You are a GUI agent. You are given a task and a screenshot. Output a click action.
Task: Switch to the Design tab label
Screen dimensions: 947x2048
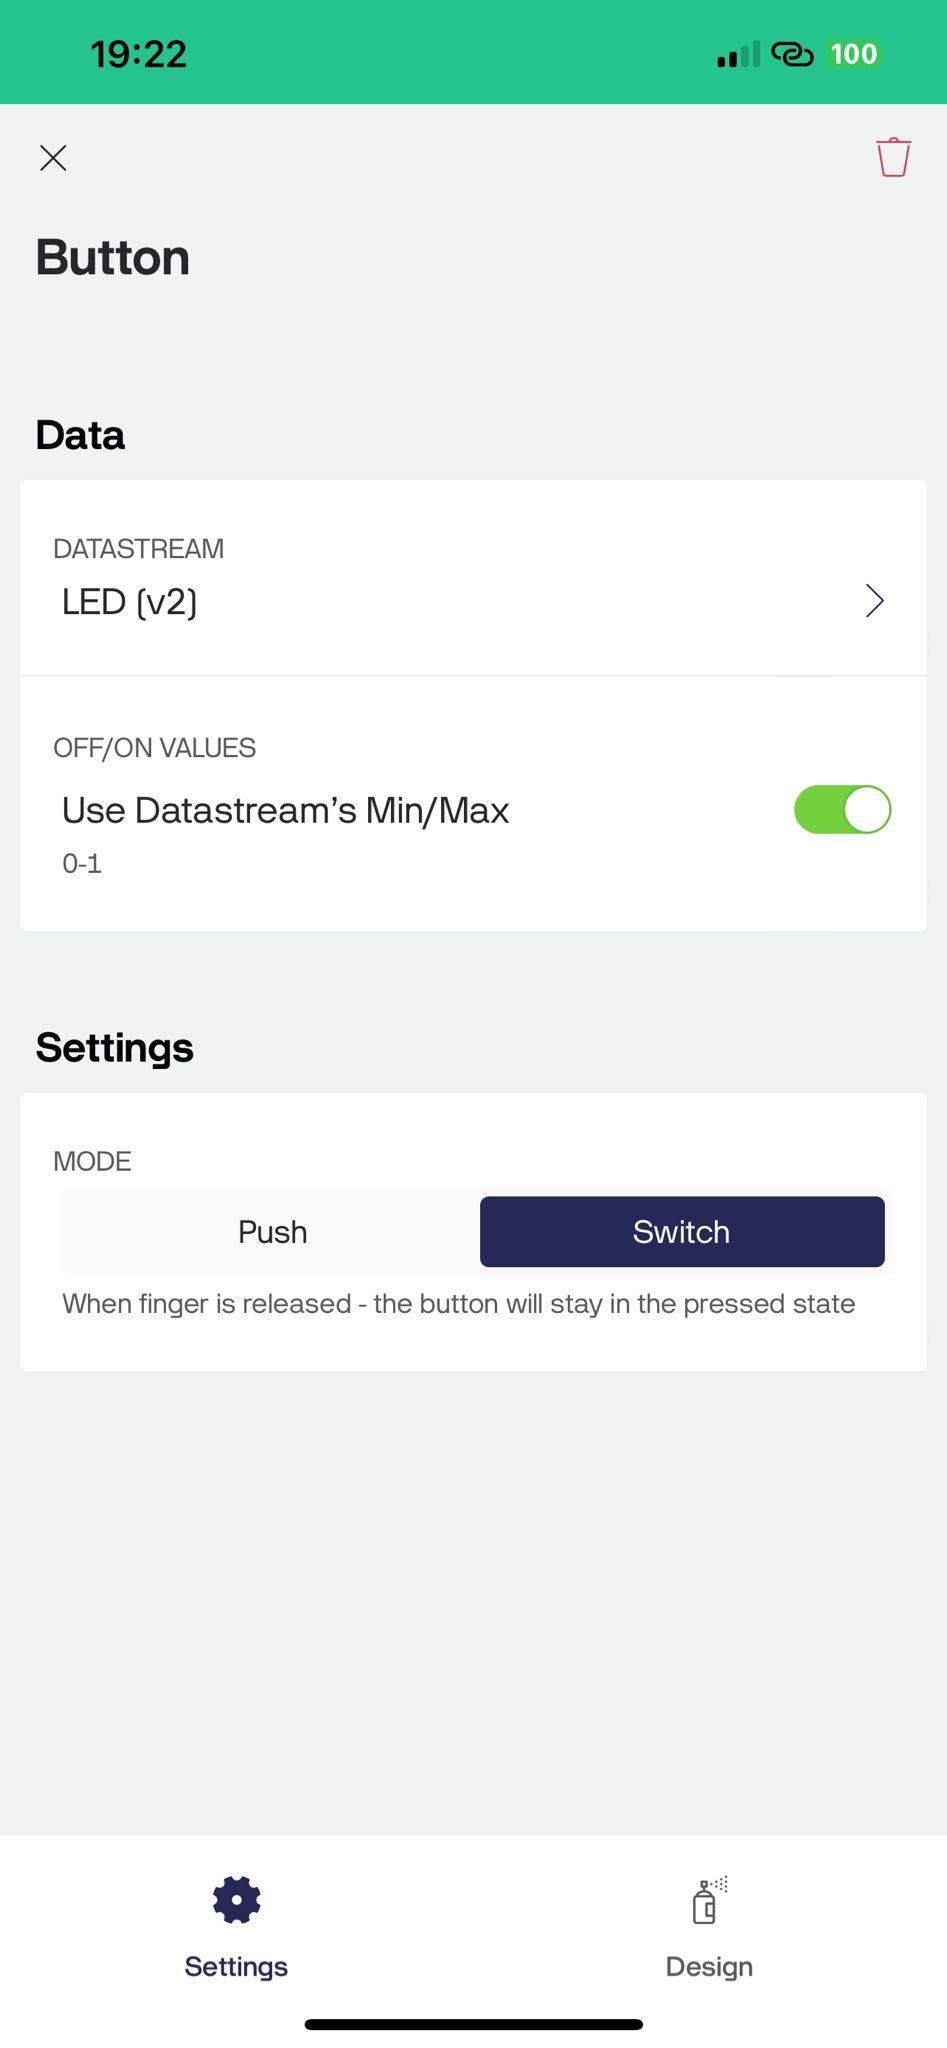[x=709, y=1967]
